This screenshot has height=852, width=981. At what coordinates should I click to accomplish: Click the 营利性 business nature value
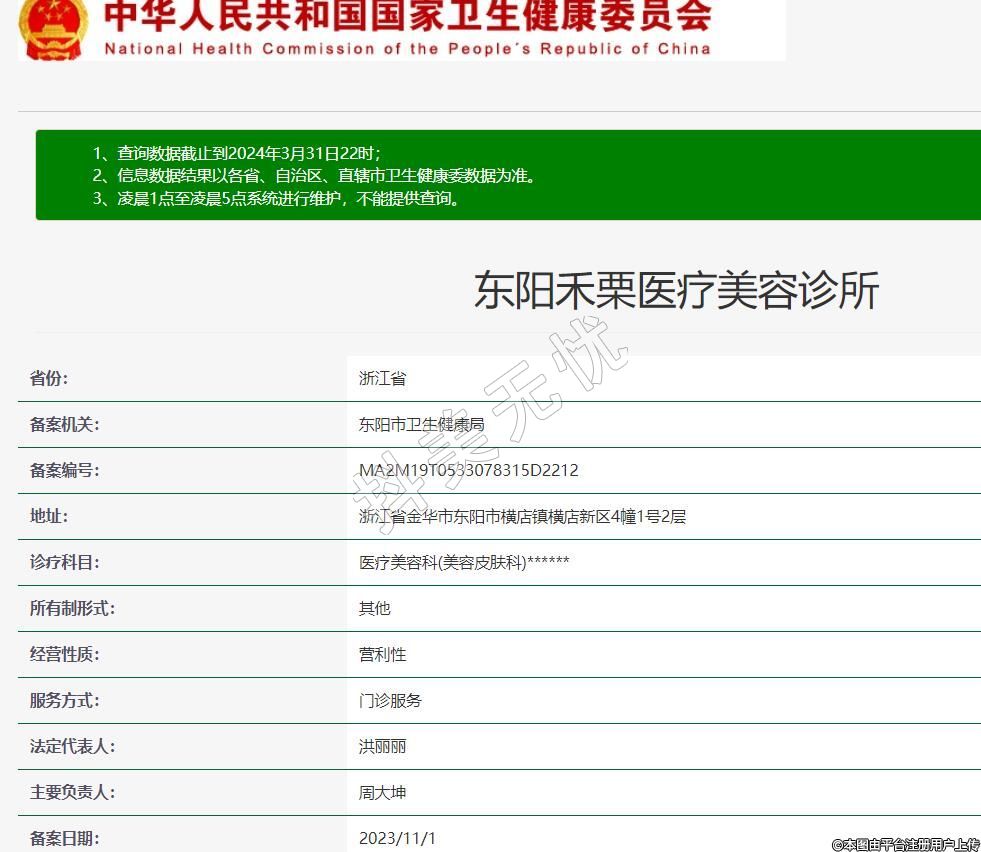pos(382,655)
